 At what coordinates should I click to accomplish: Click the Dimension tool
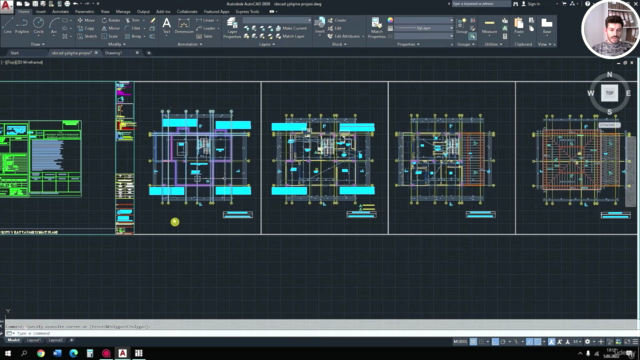[184, 25]
